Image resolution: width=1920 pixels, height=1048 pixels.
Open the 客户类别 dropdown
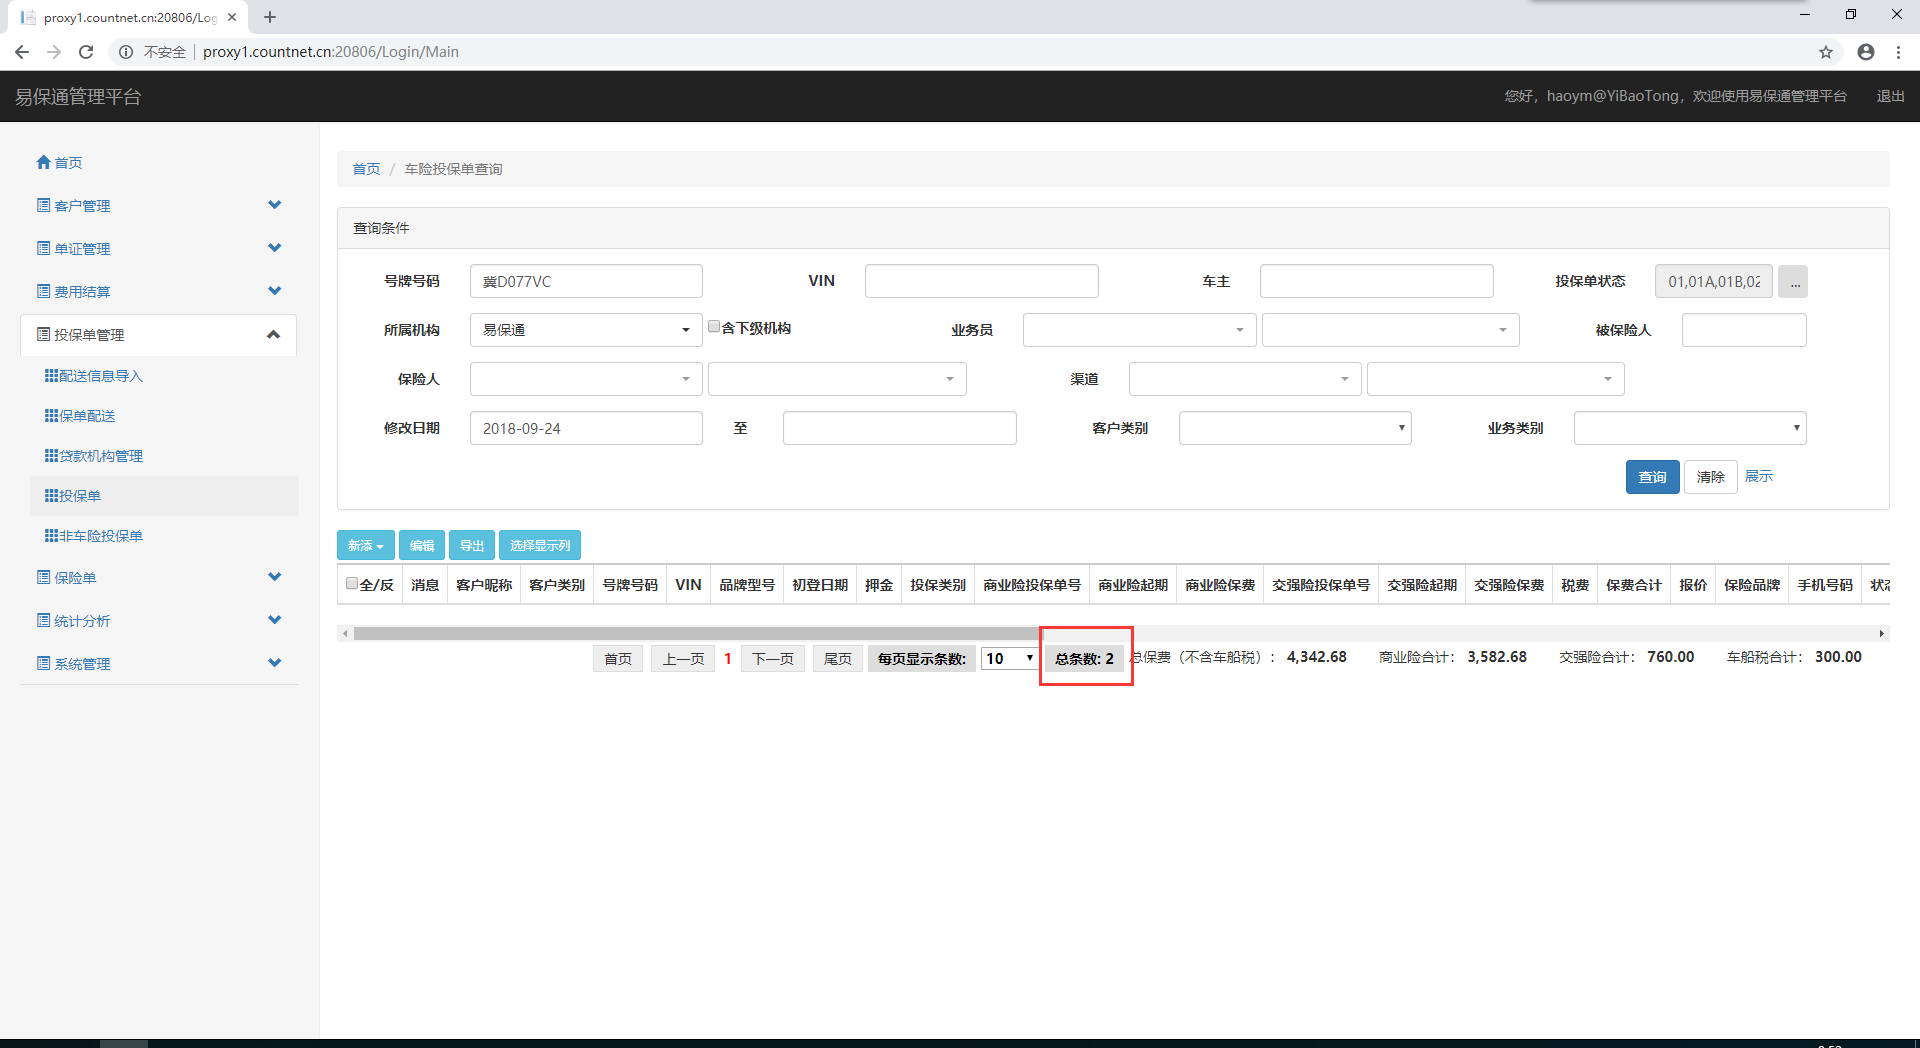coord(1295,428)
